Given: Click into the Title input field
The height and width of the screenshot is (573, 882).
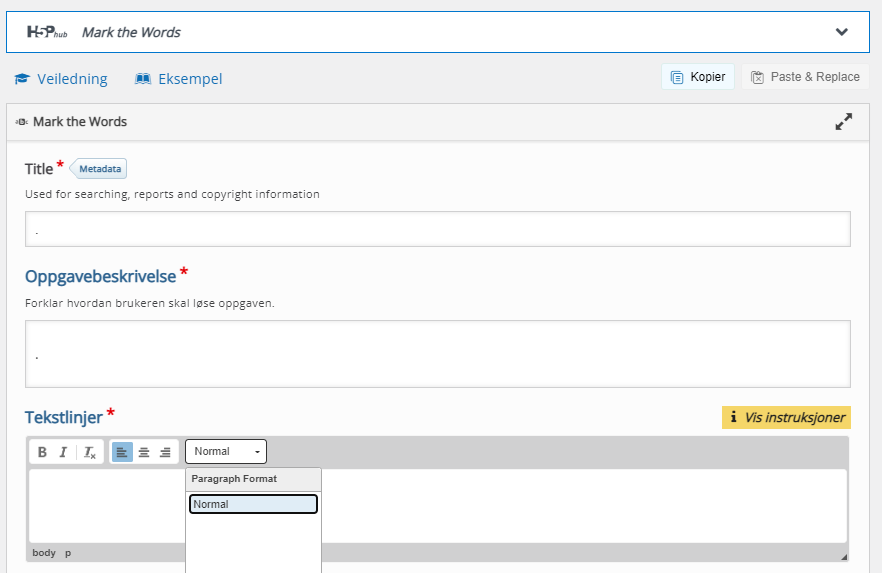Looking at the screenshot, I should [x=438, y=229].
